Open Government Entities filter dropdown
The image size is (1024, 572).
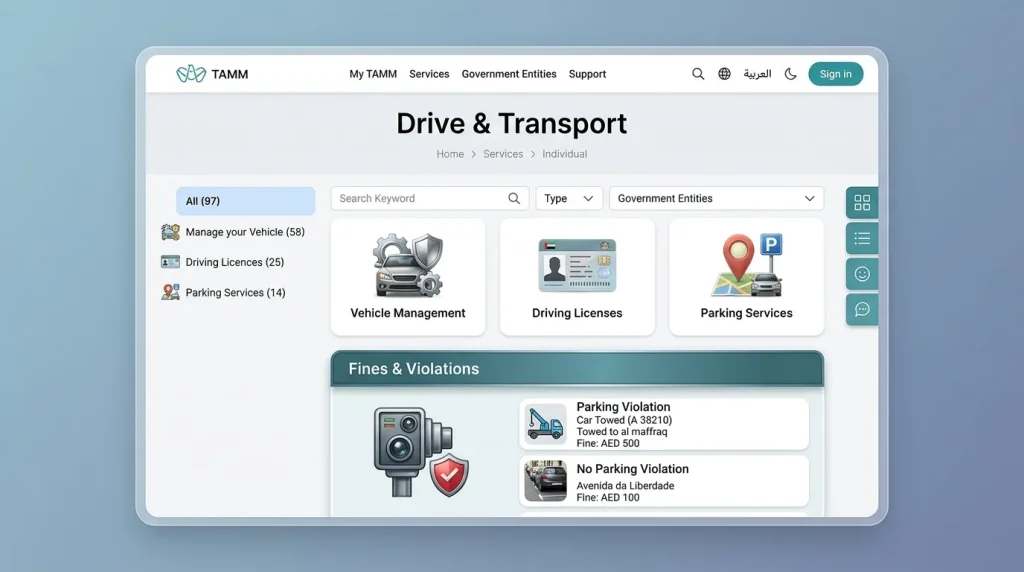[716, 199]
